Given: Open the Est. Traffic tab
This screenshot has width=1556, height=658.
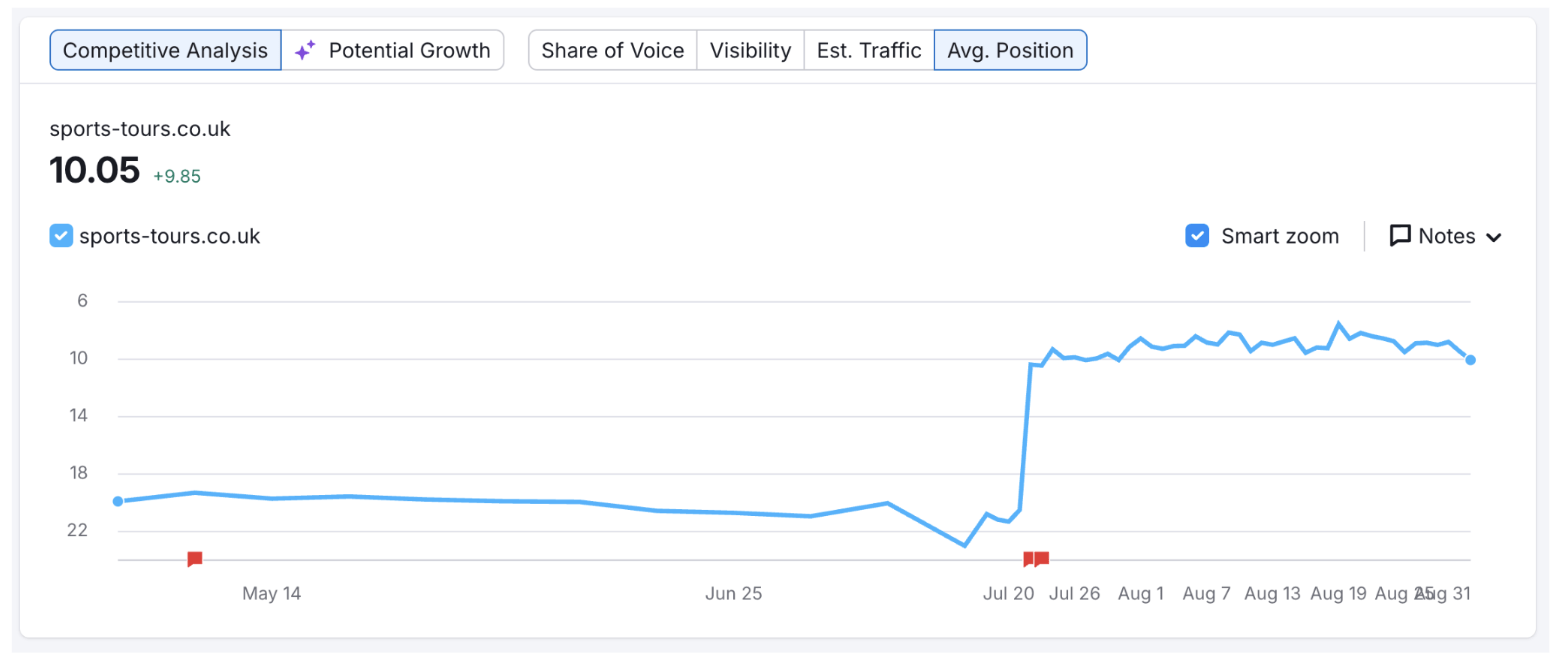Looking at the screenshot, I should click(868, 49).
